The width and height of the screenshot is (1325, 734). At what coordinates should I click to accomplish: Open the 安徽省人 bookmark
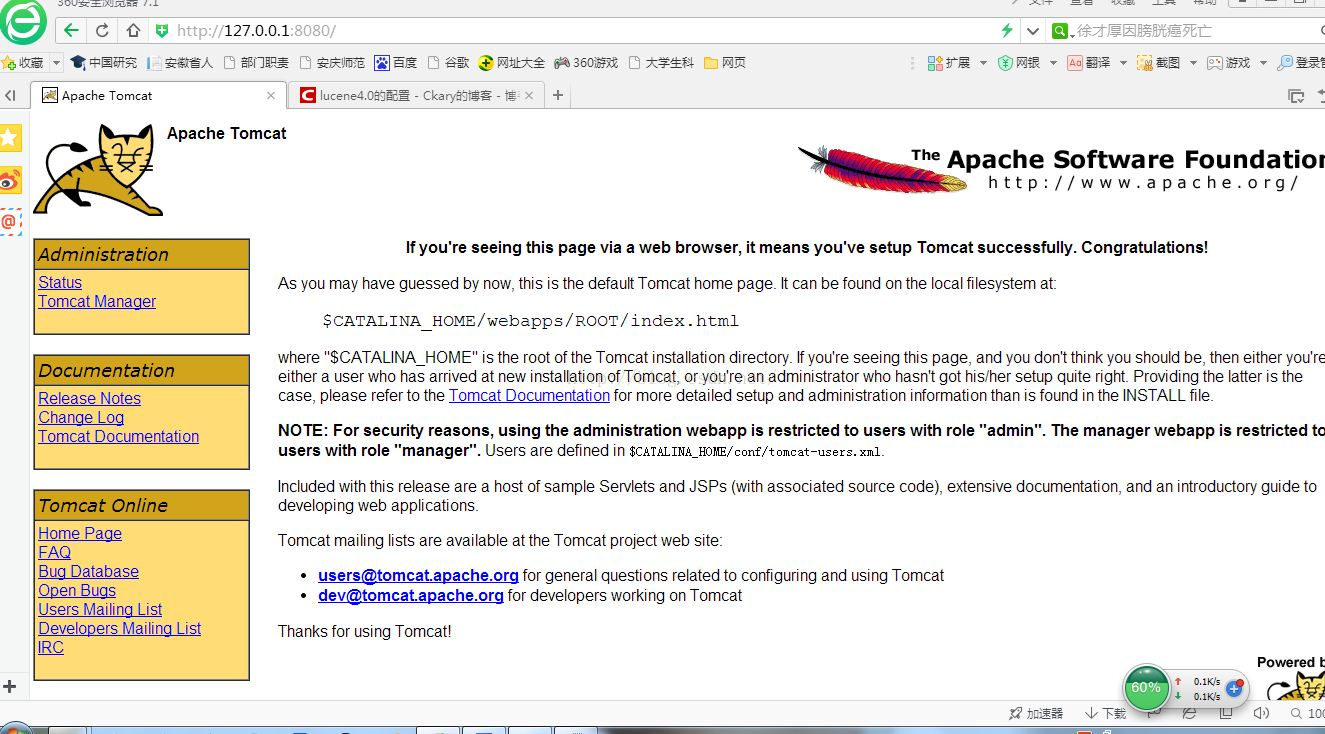[x=180, y=62]
